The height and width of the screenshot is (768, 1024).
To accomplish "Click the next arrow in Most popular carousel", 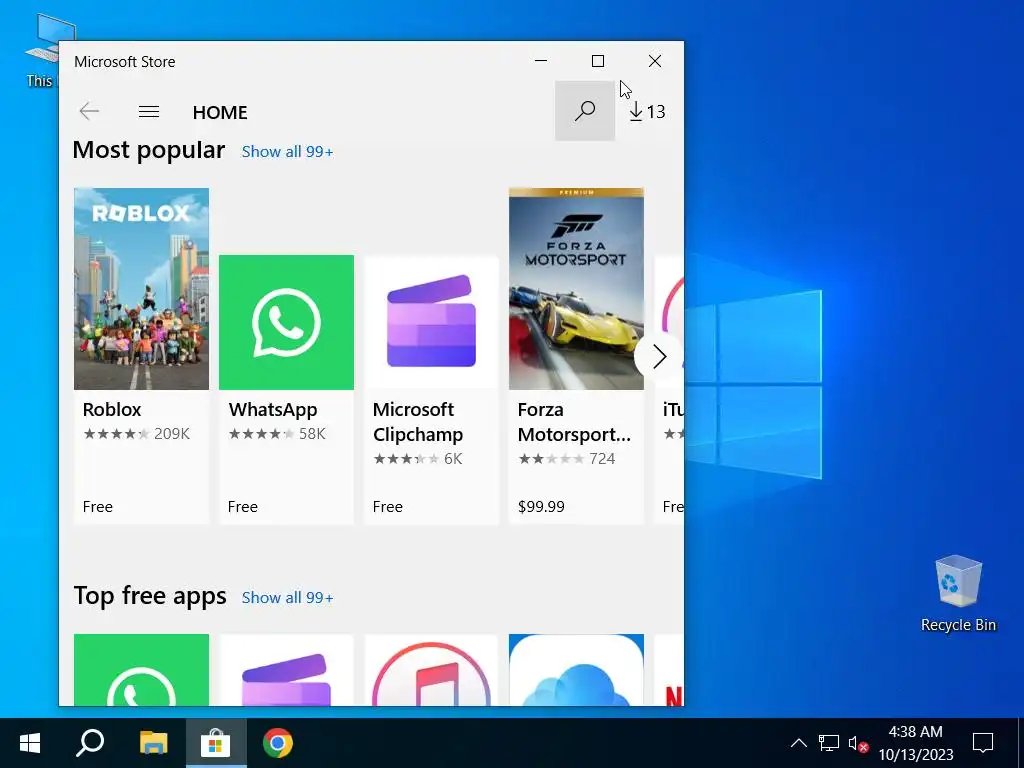I will tap(659, 357).
